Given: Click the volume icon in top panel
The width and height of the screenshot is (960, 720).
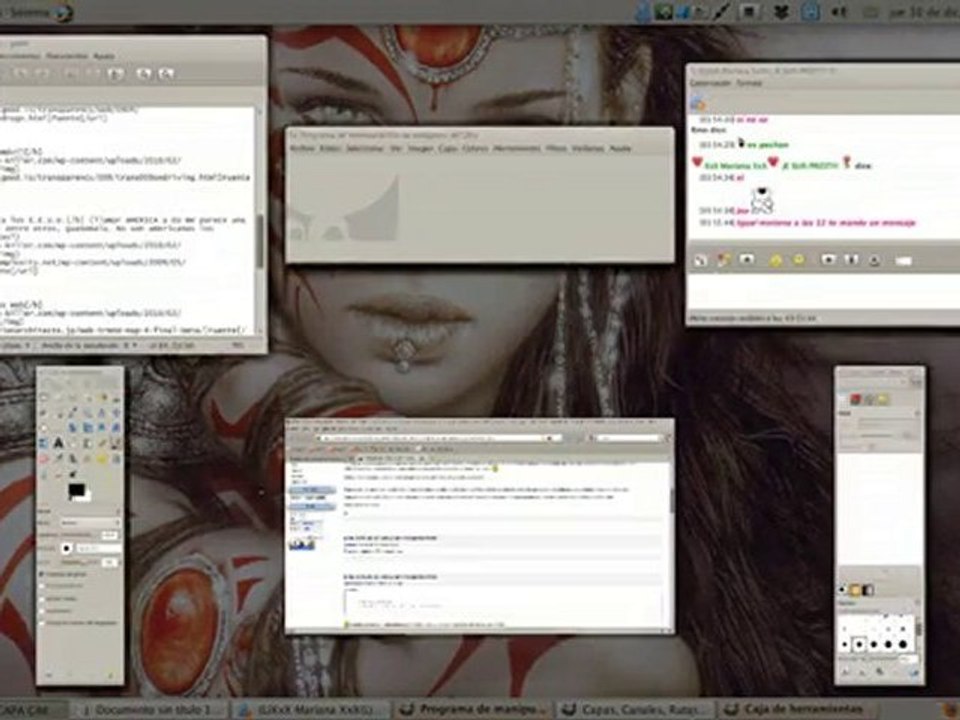Looking at the screenshot, I should [x=839, y=12].
